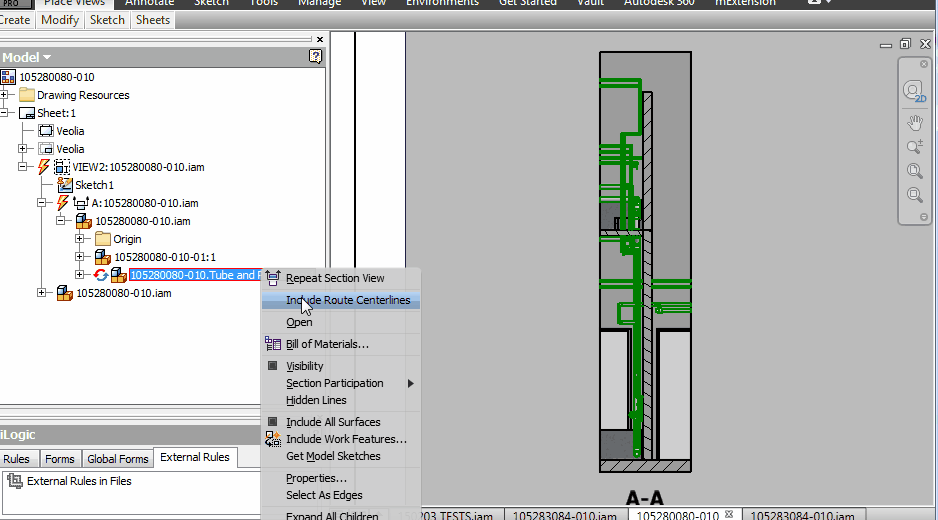Close the Model browser panel
Image resolution: width=938 pixels, height=520 pixels.
click(x=320, y=39)
